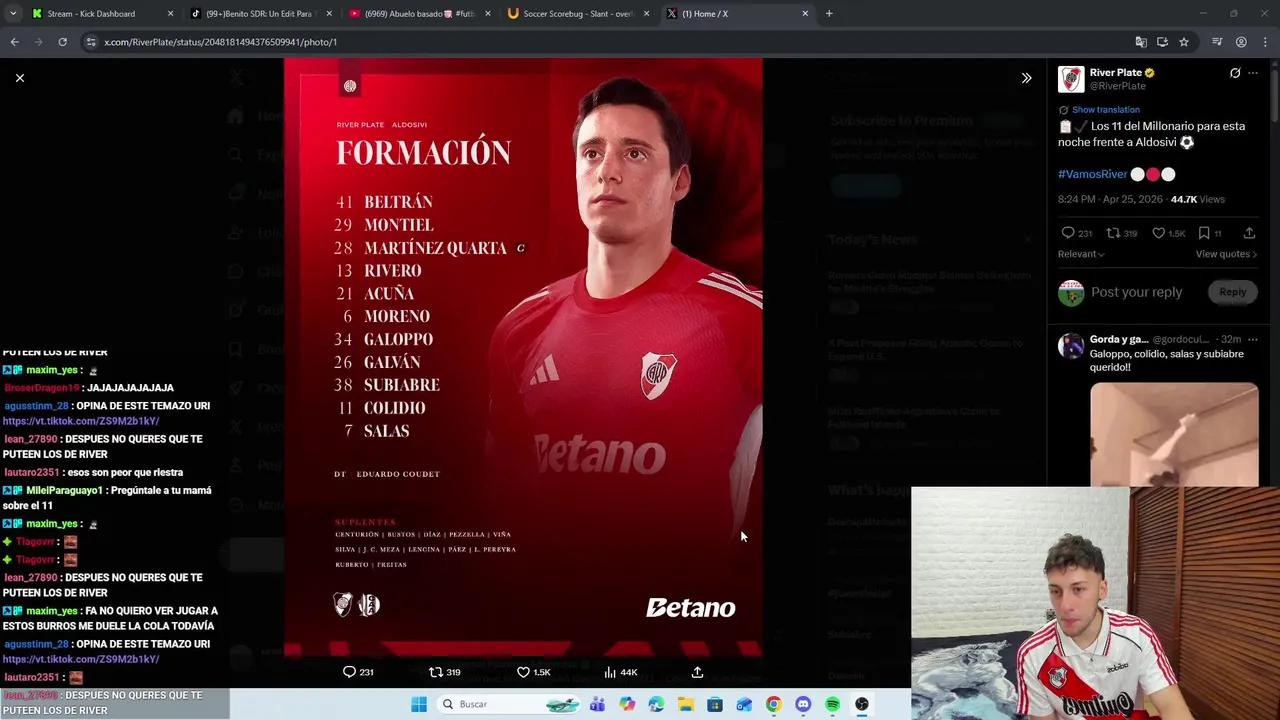Screen dimensions: 1280x720
Task: Open Copilot from taskbar
Action: [x=627, y=704]
